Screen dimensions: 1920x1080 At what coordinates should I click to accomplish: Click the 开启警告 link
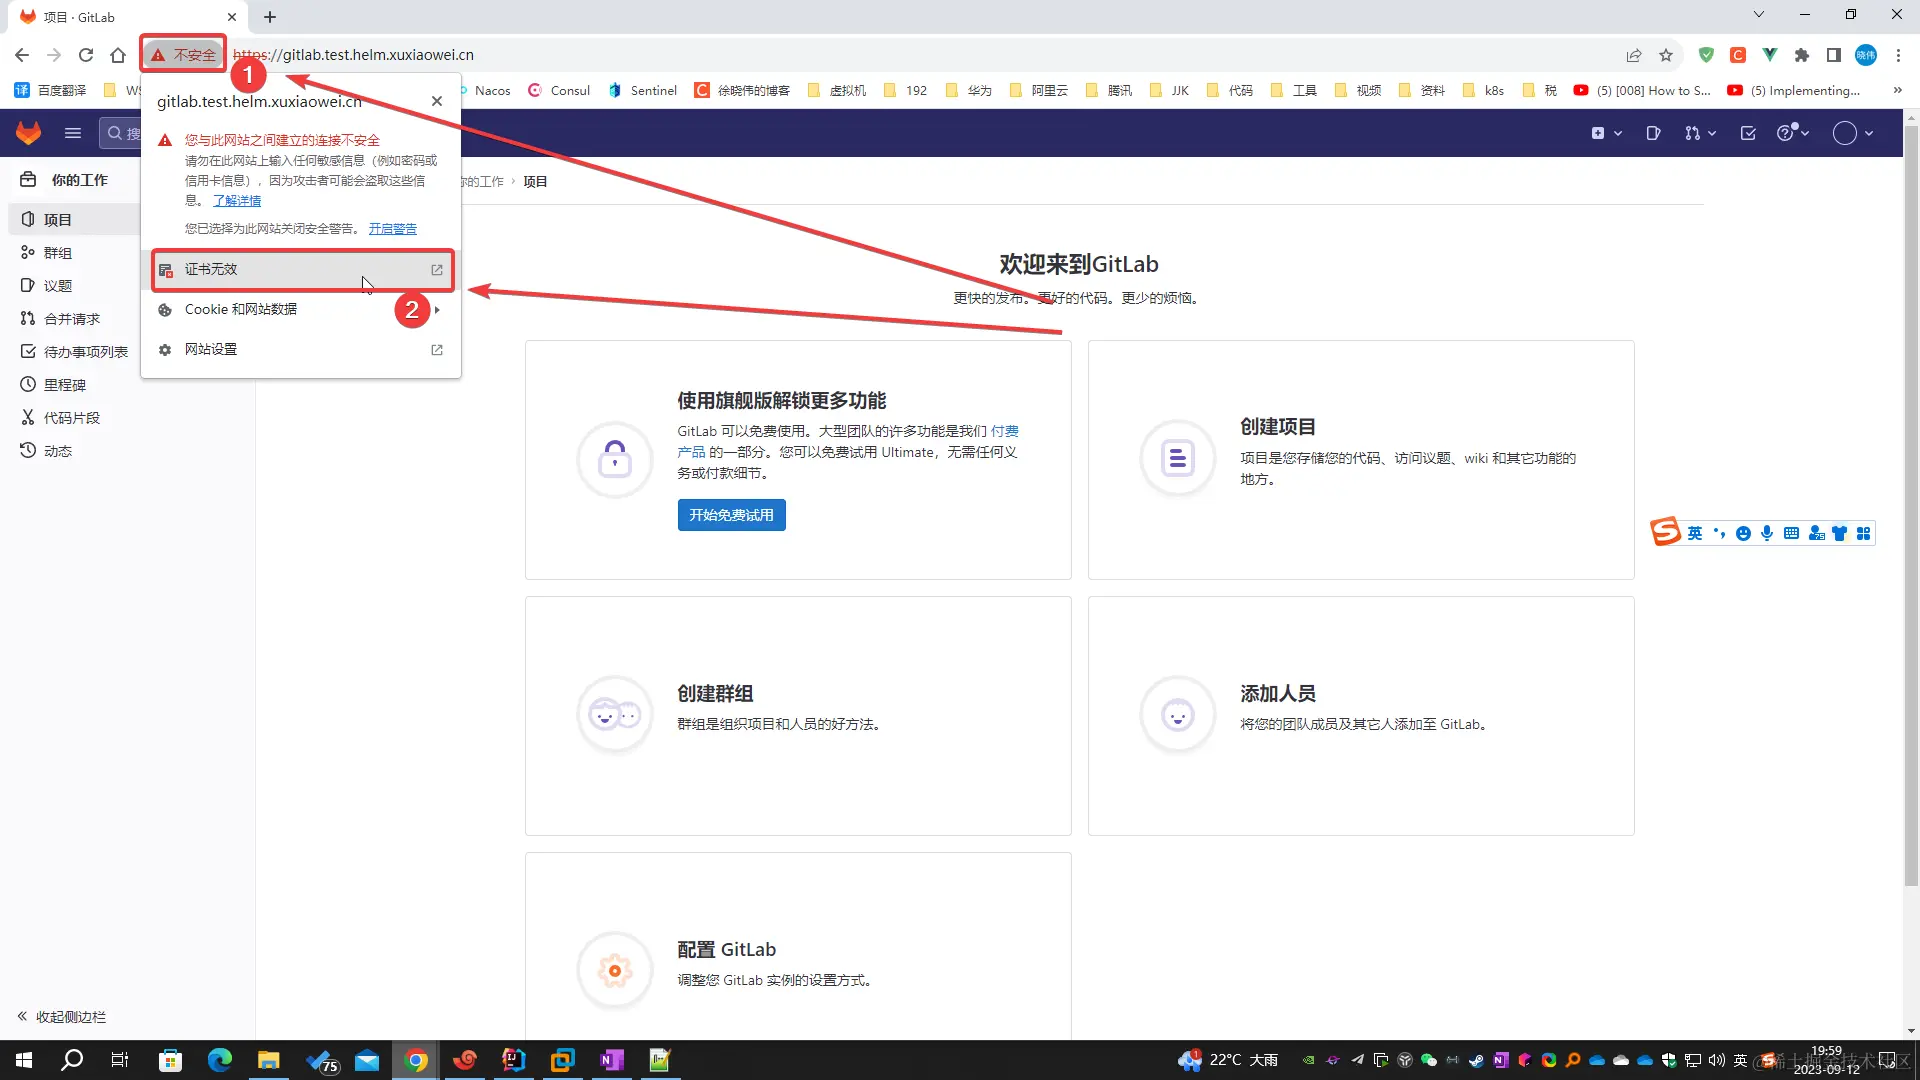392,229
